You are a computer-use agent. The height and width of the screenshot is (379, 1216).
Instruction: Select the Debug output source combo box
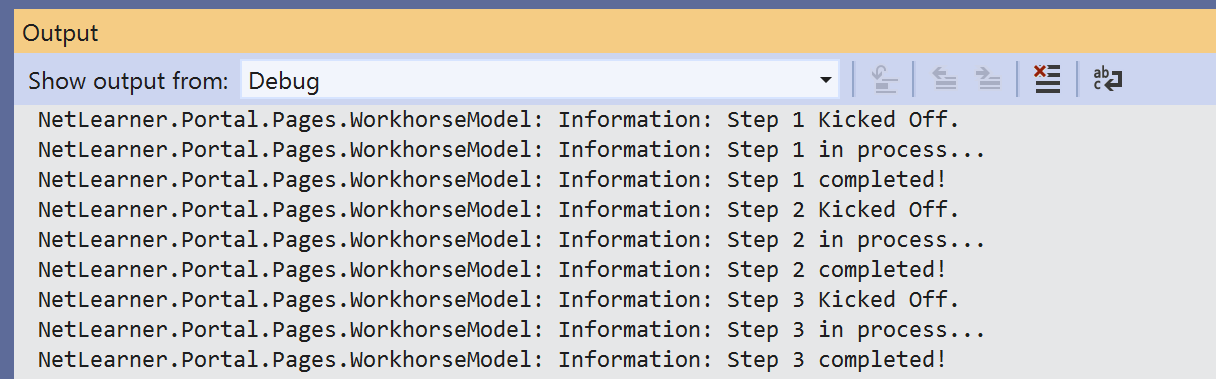click(540, 80)
